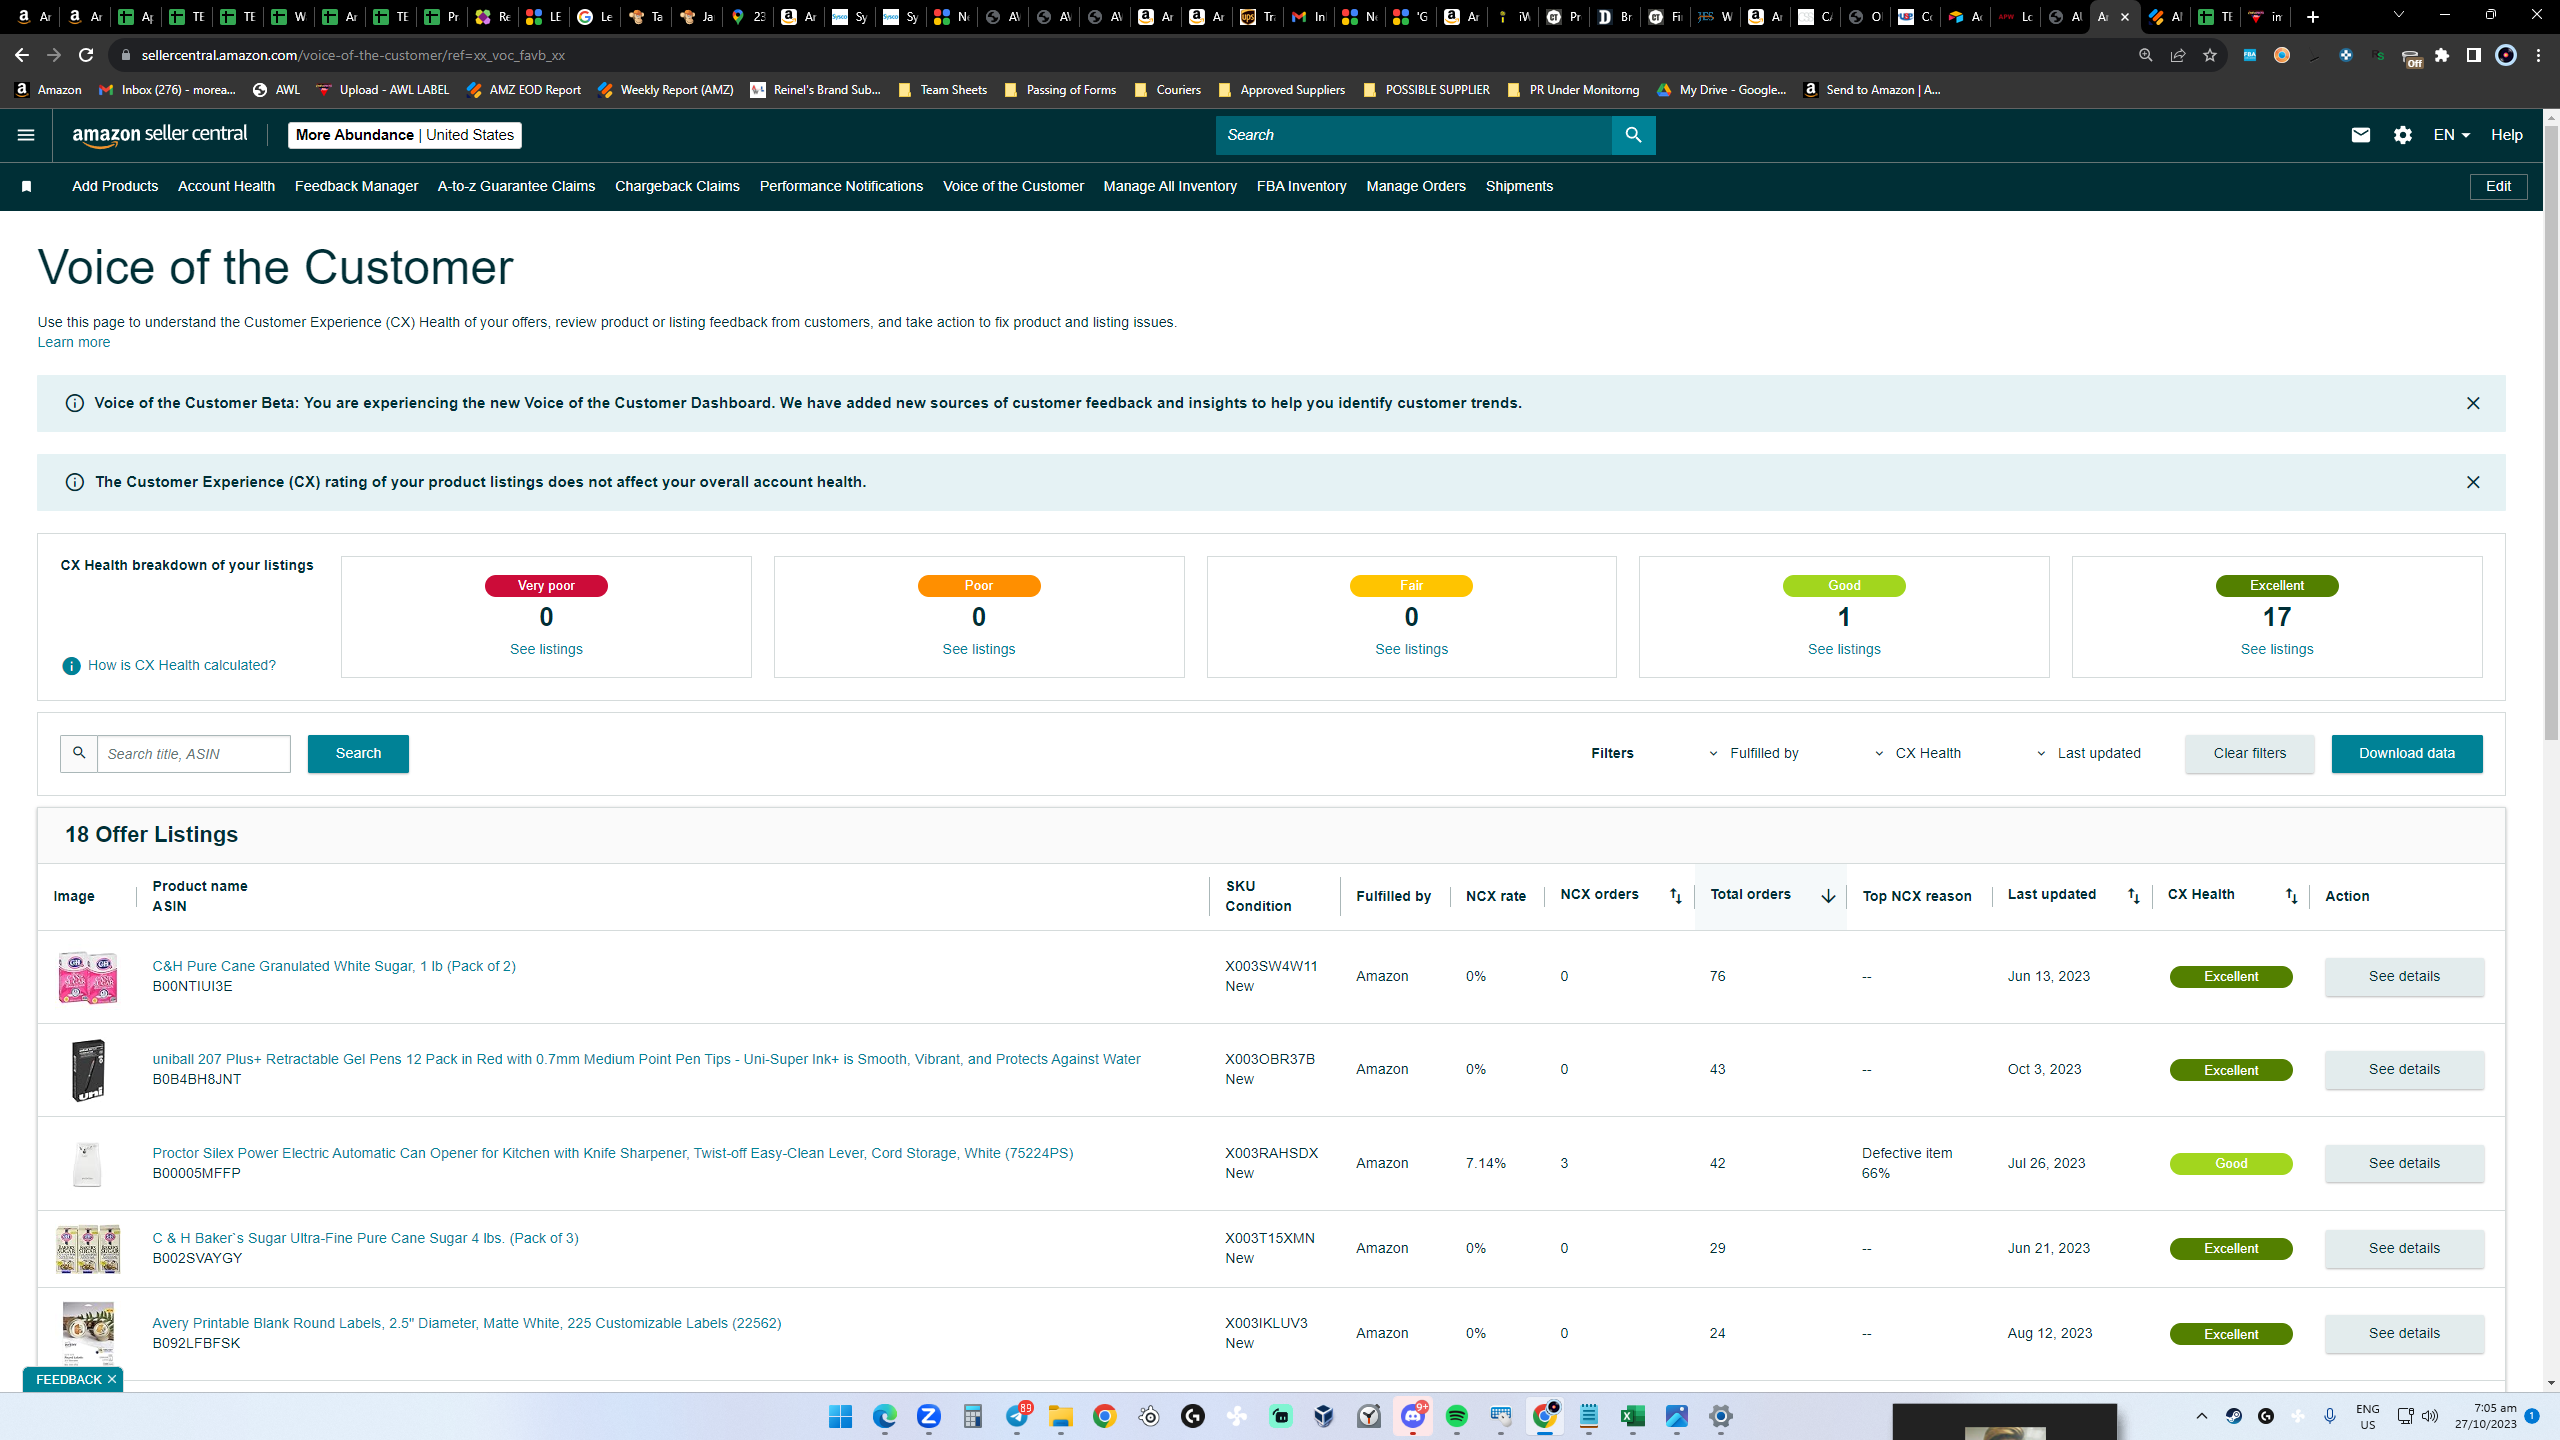
Task: Go to Account Health
Action: point(226,186)
